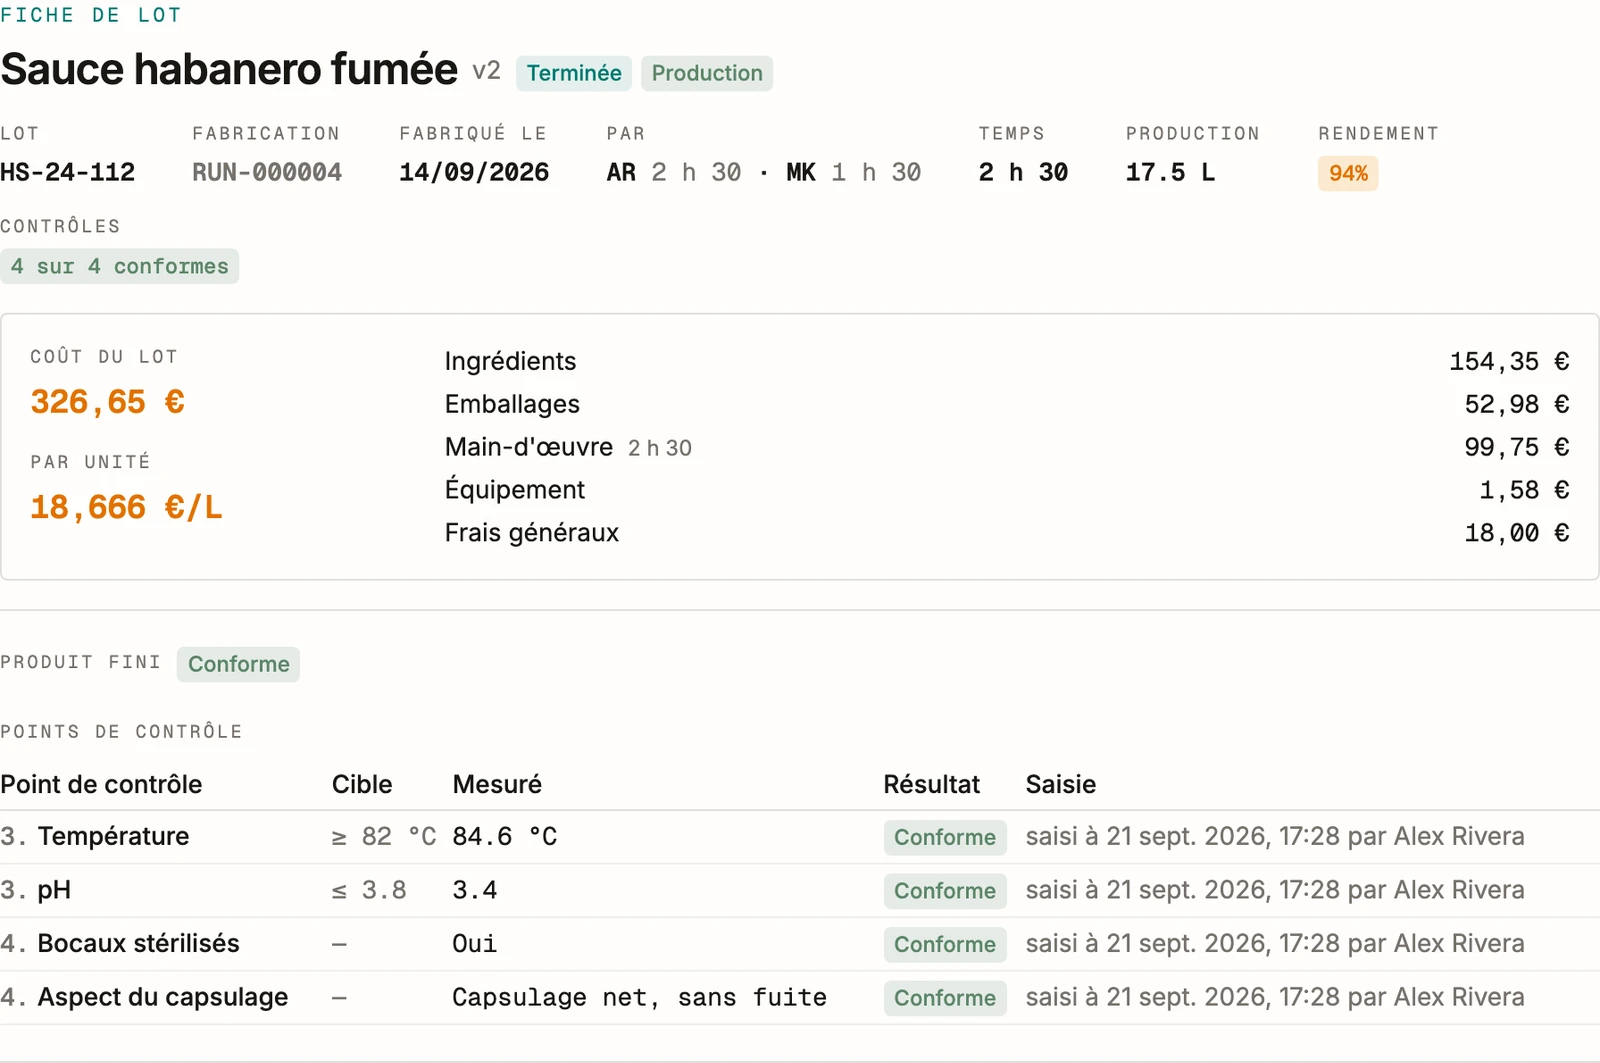This screenshot has width=1600, height=1063.
Task: Select the Bocaux stérilisés row
Action: [x=800, y=944]
